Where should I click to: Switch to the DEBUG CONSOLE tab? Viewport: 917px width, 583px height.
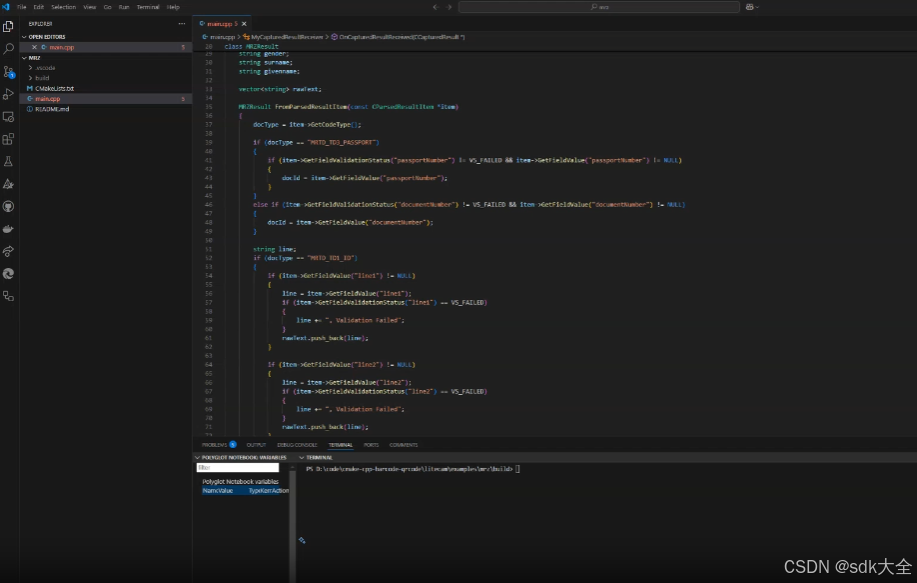click(x=297, y=445)
